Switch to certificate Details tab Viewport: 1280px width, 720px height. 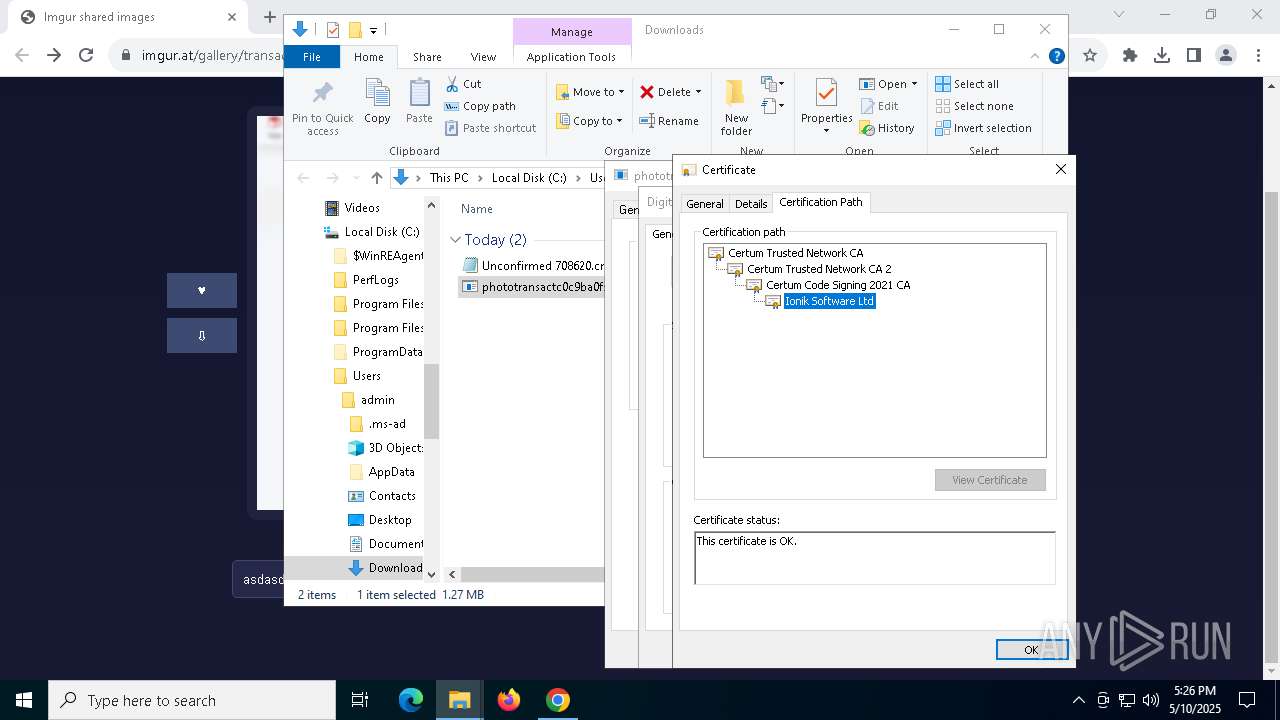click(751, 203)
